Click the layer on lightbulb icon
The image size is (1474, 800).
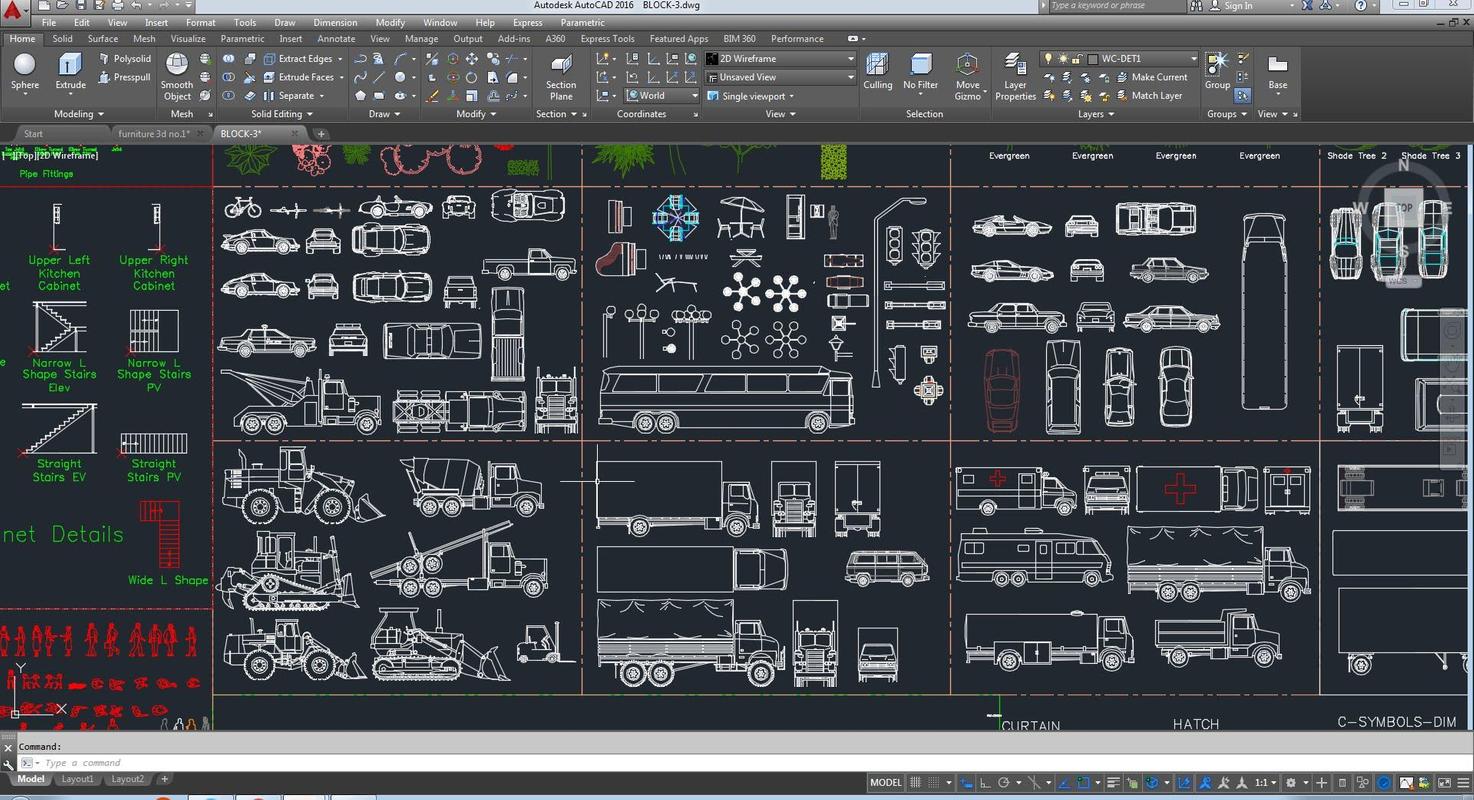1049,59
